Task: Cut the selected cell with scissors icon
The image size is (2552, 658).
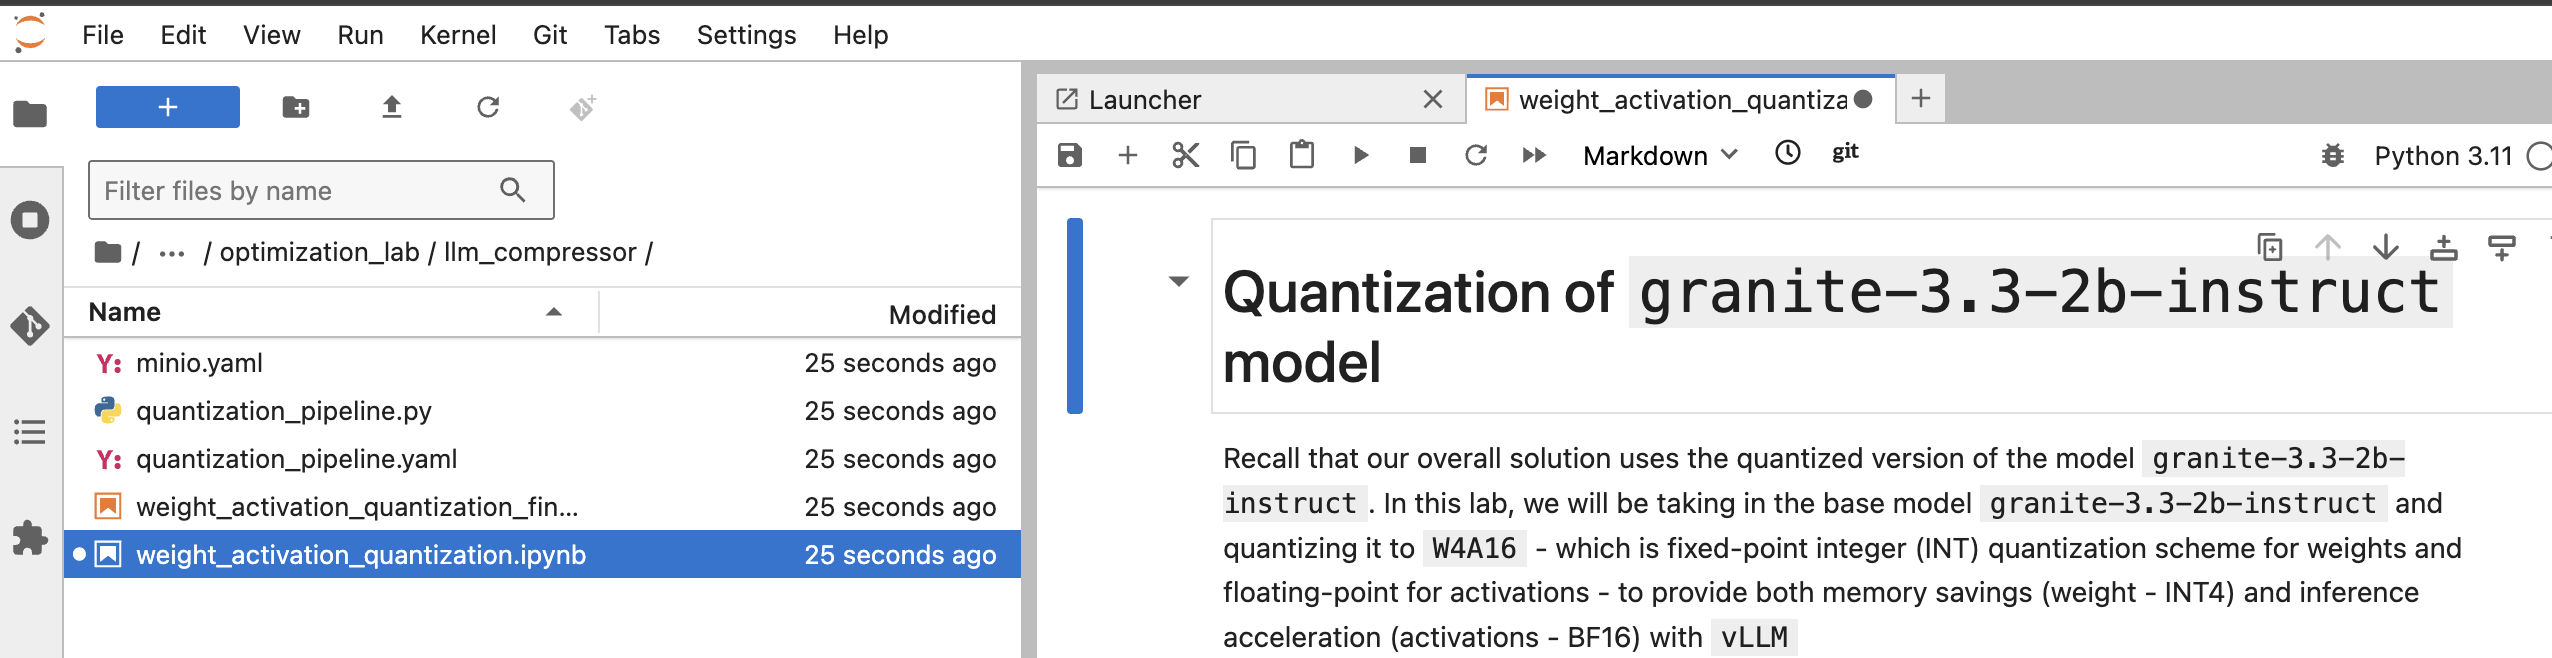Action: [x=1185, y=155]
